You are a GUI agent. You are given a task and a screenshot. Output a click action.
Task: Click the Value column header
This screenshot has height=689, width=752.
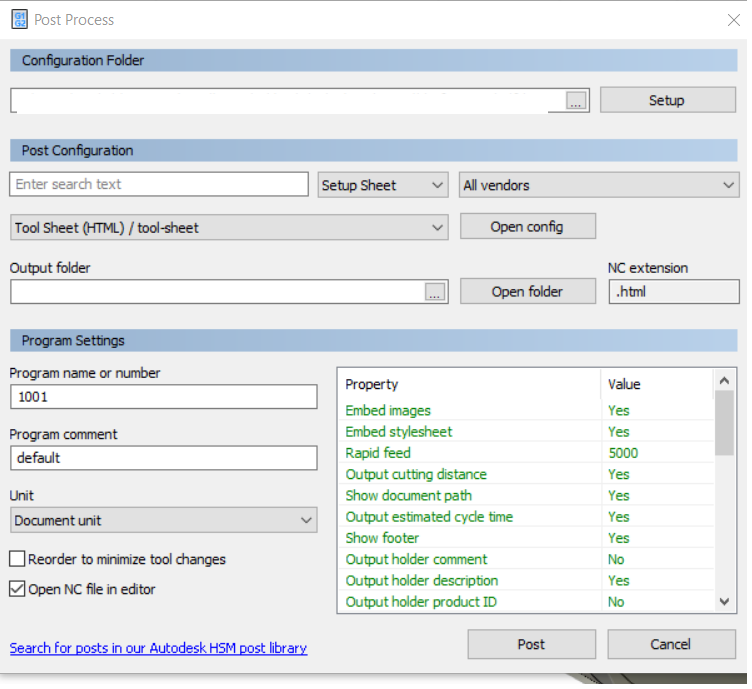tap(658, 384)
